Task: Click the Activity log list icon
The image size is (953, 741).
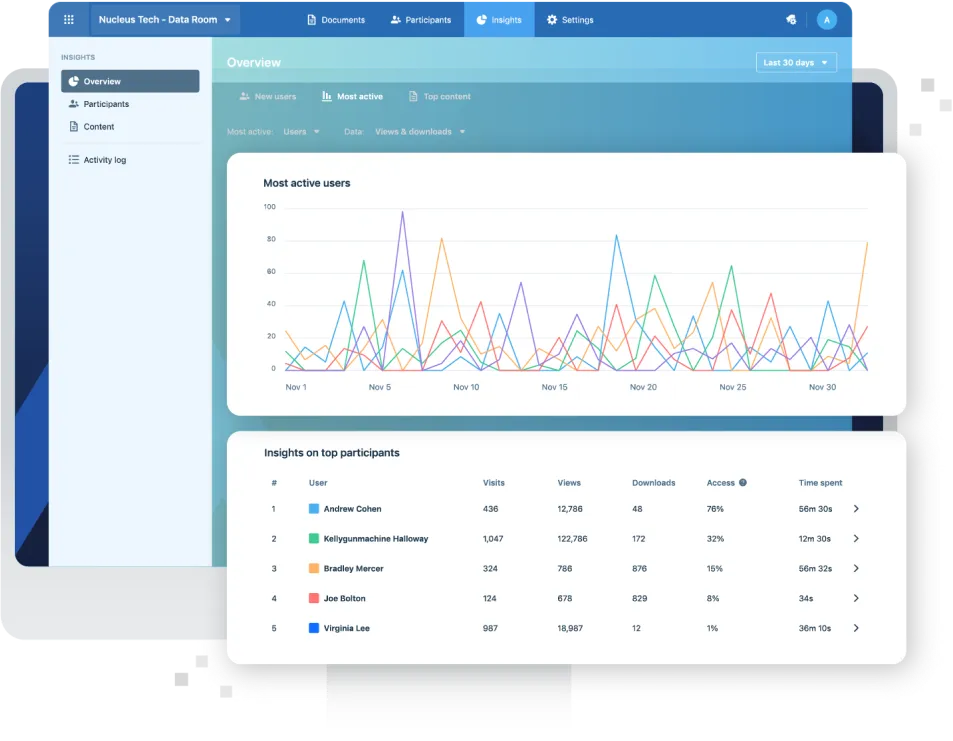Action: click(74, 160)
